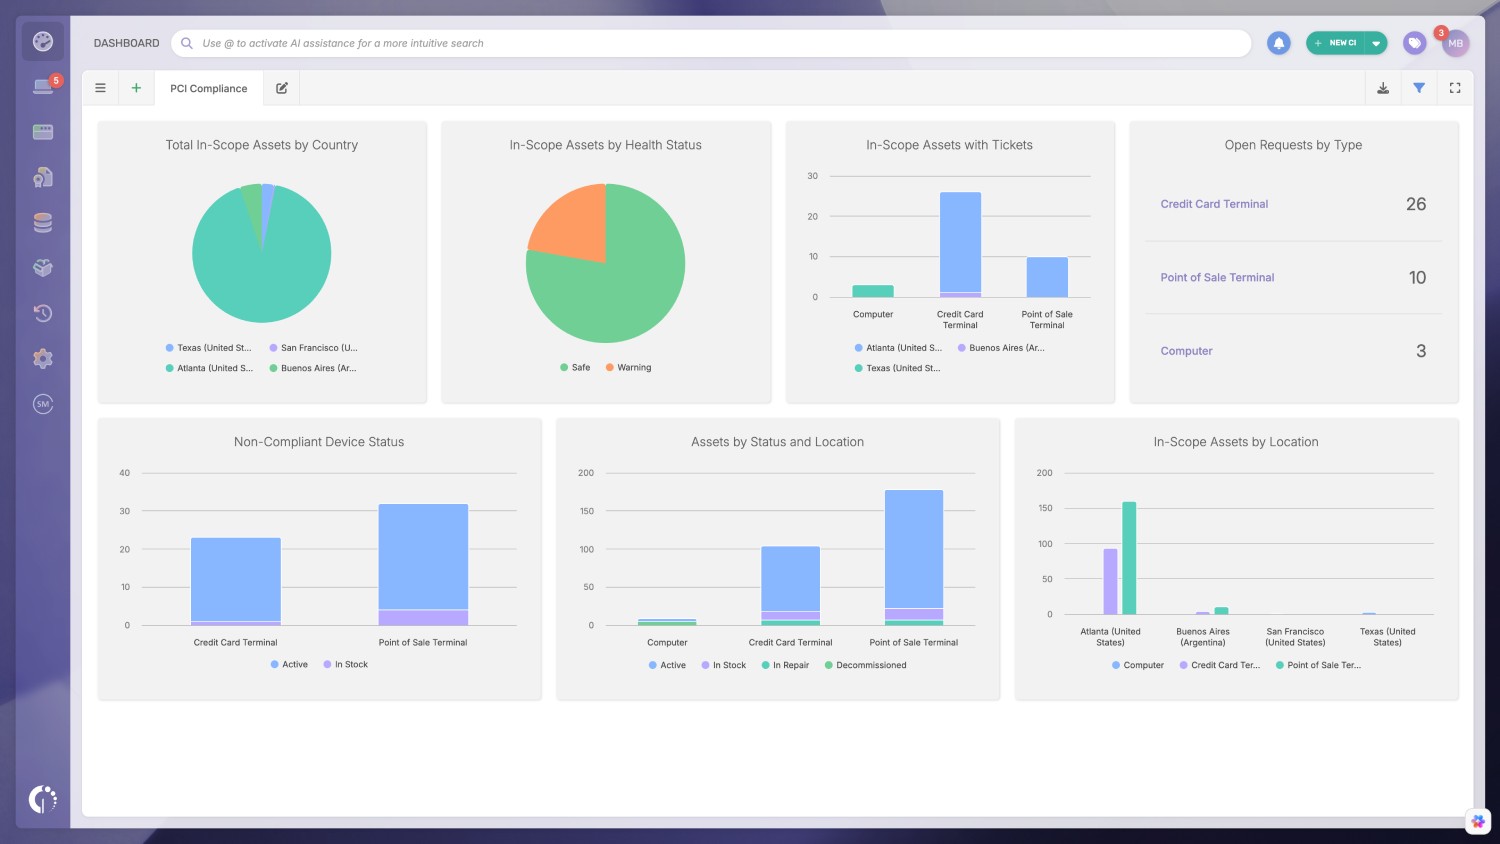Open the dashboard list hamburger menu
Image resolution: width=1500 pixels, height=844 pixels.
100,87
